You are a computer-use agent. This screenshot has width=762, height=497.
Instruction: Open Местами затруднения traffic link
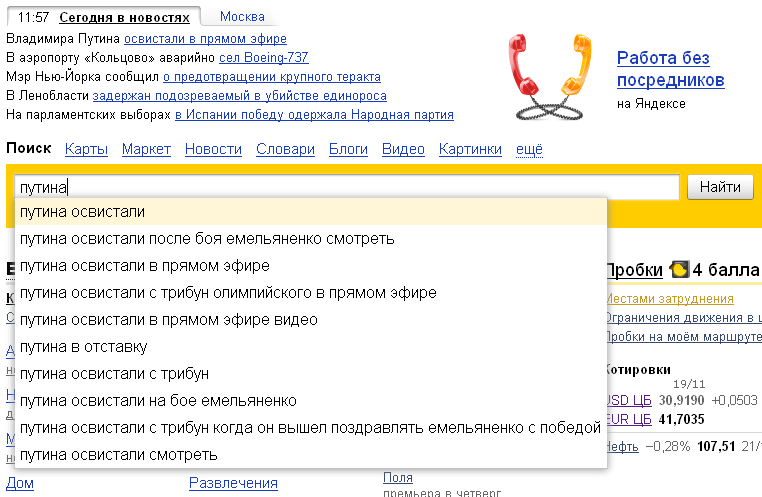[671, 299]
